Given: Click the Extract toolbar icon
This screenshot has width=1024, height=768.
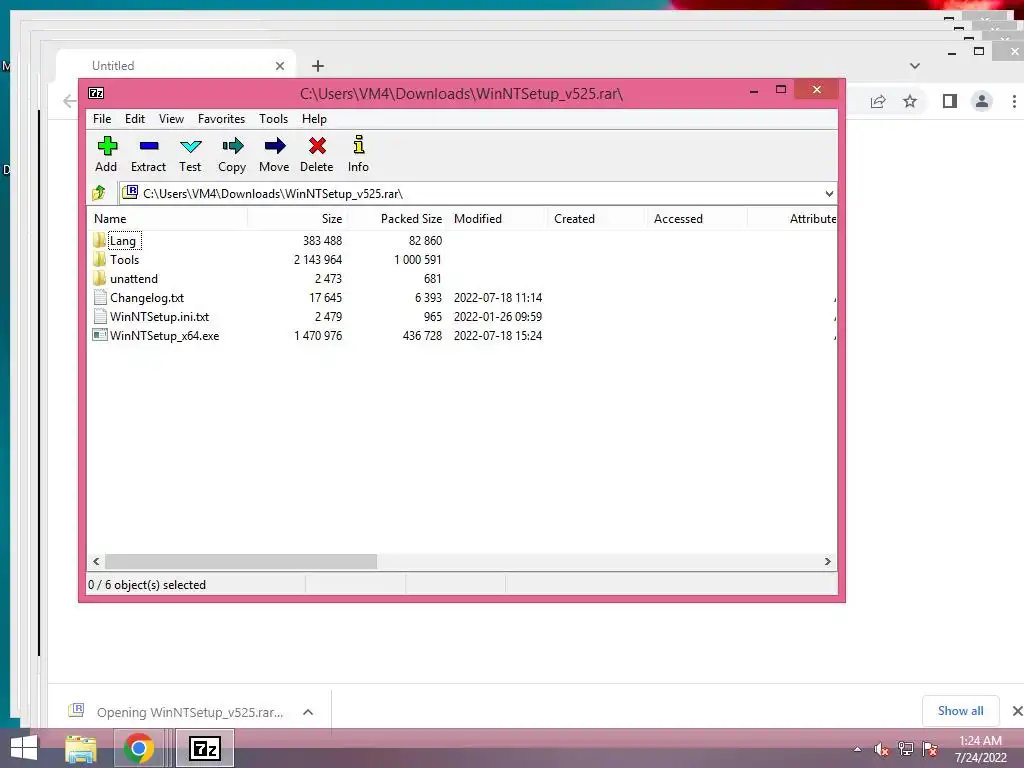Looking at the screenshot, I should 149,146.
